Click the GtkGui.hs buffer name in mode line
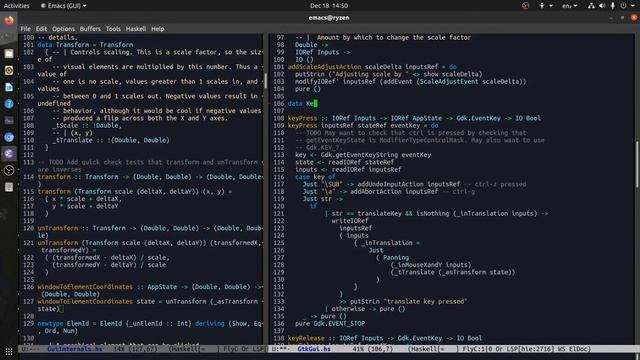This screenshot has width=640, height=360. click(314, 349)
